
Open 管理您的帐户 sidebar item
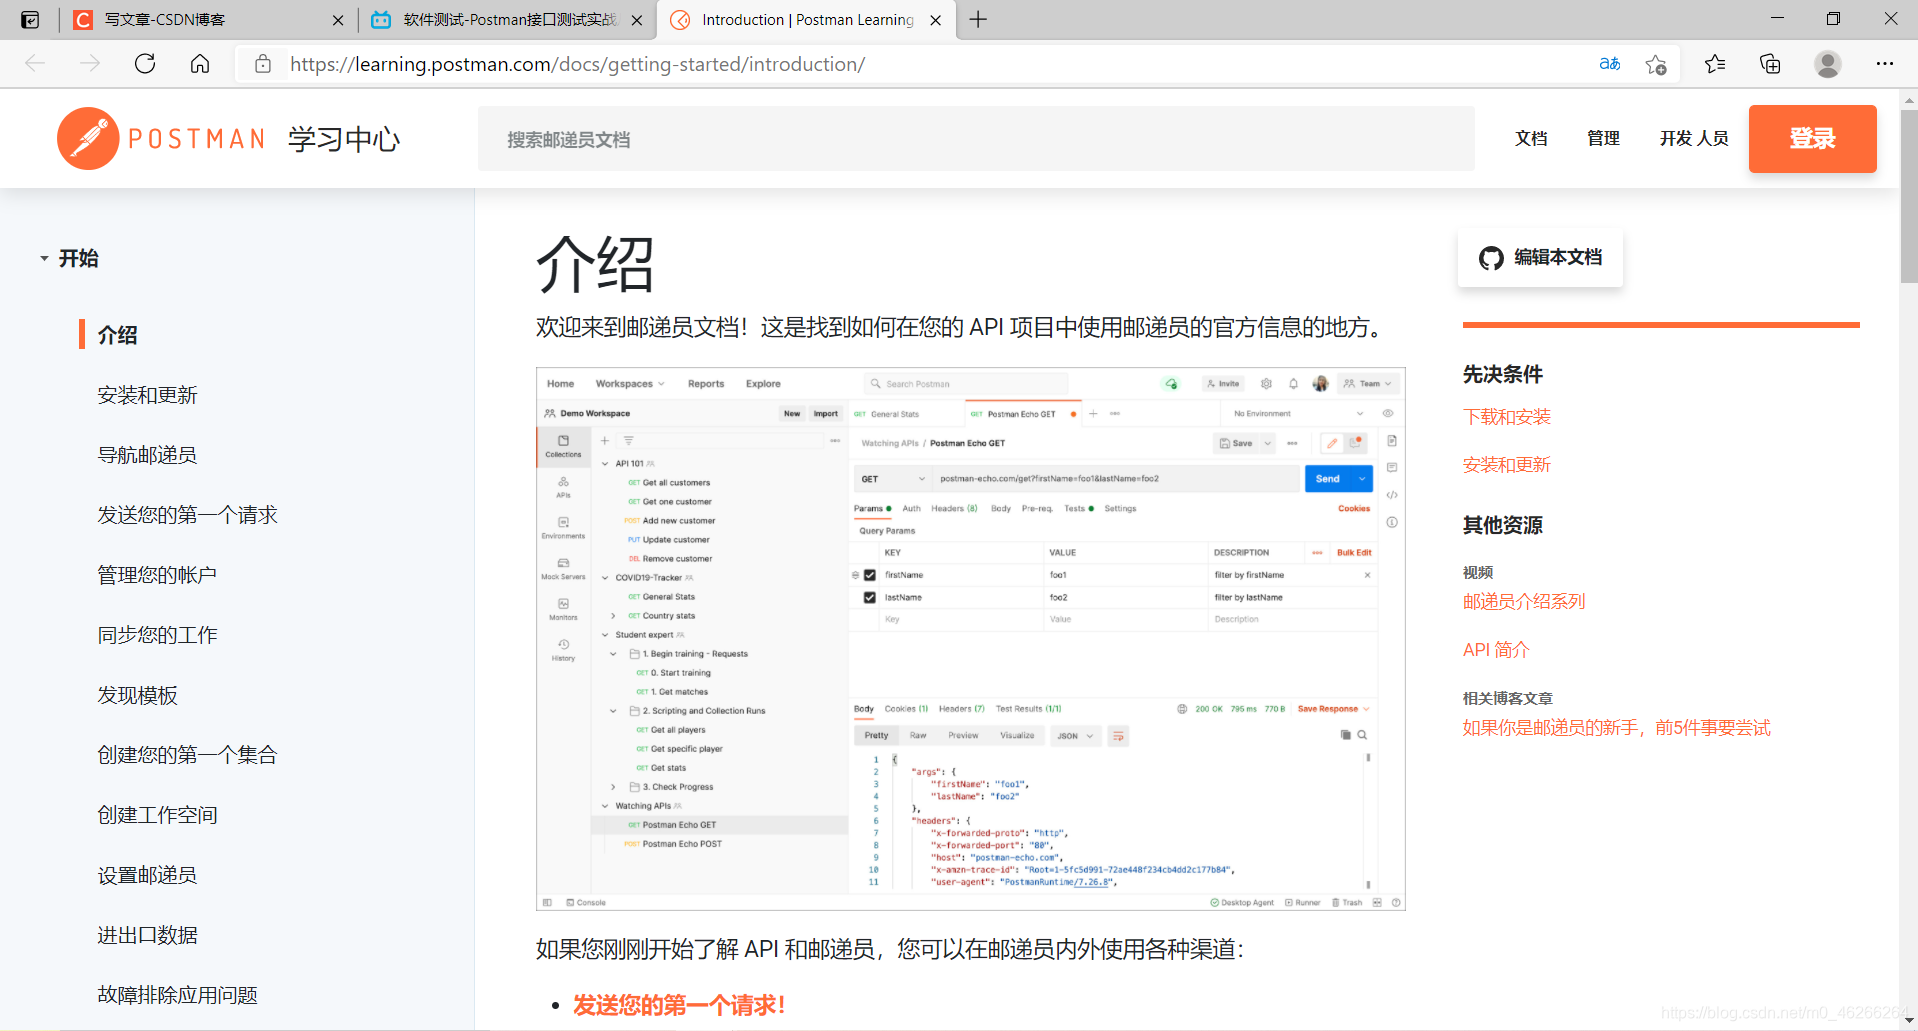(x=157, y=575)
